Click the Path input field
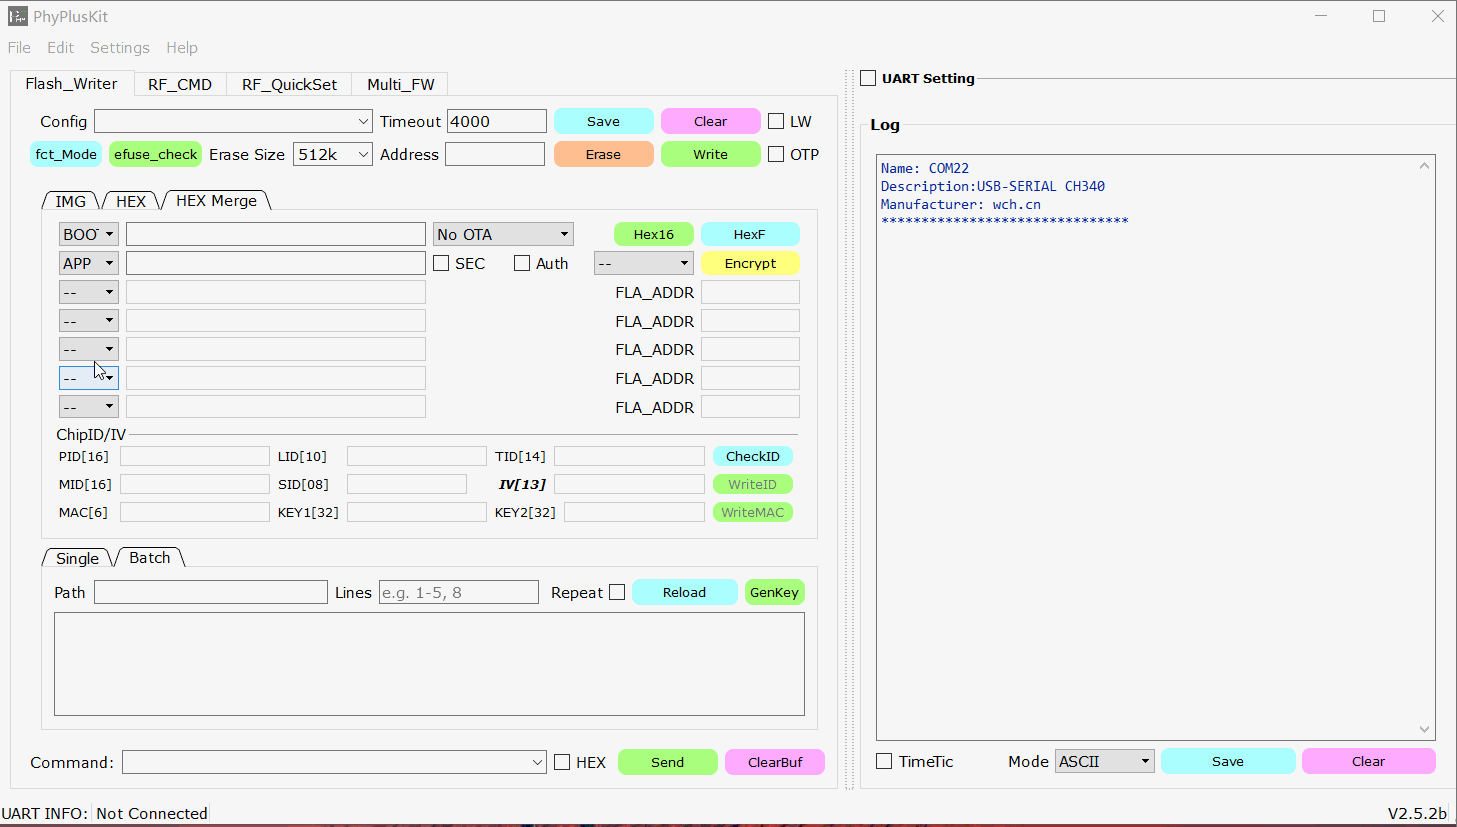 pos(211,592)
